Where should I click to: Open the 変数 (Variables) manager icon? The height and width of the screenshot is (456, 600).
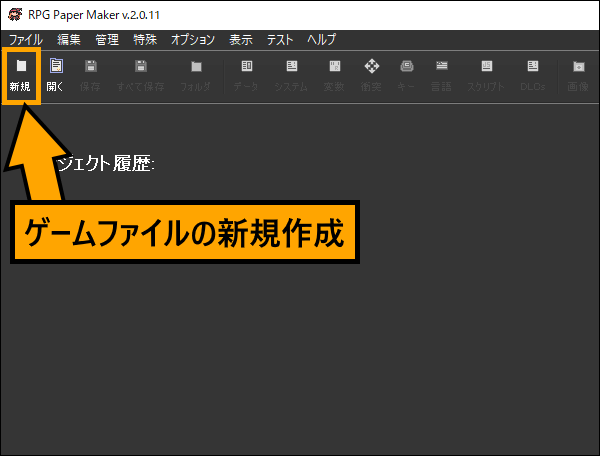tap(335, 75)
